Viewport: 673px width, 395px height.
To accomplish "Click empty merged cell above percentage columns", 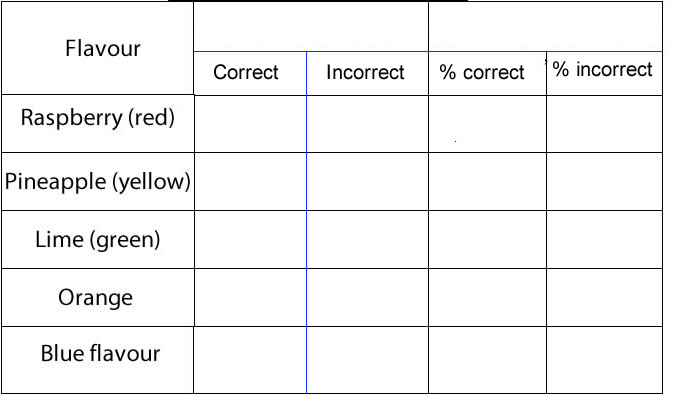I will [x=546, y=27].
